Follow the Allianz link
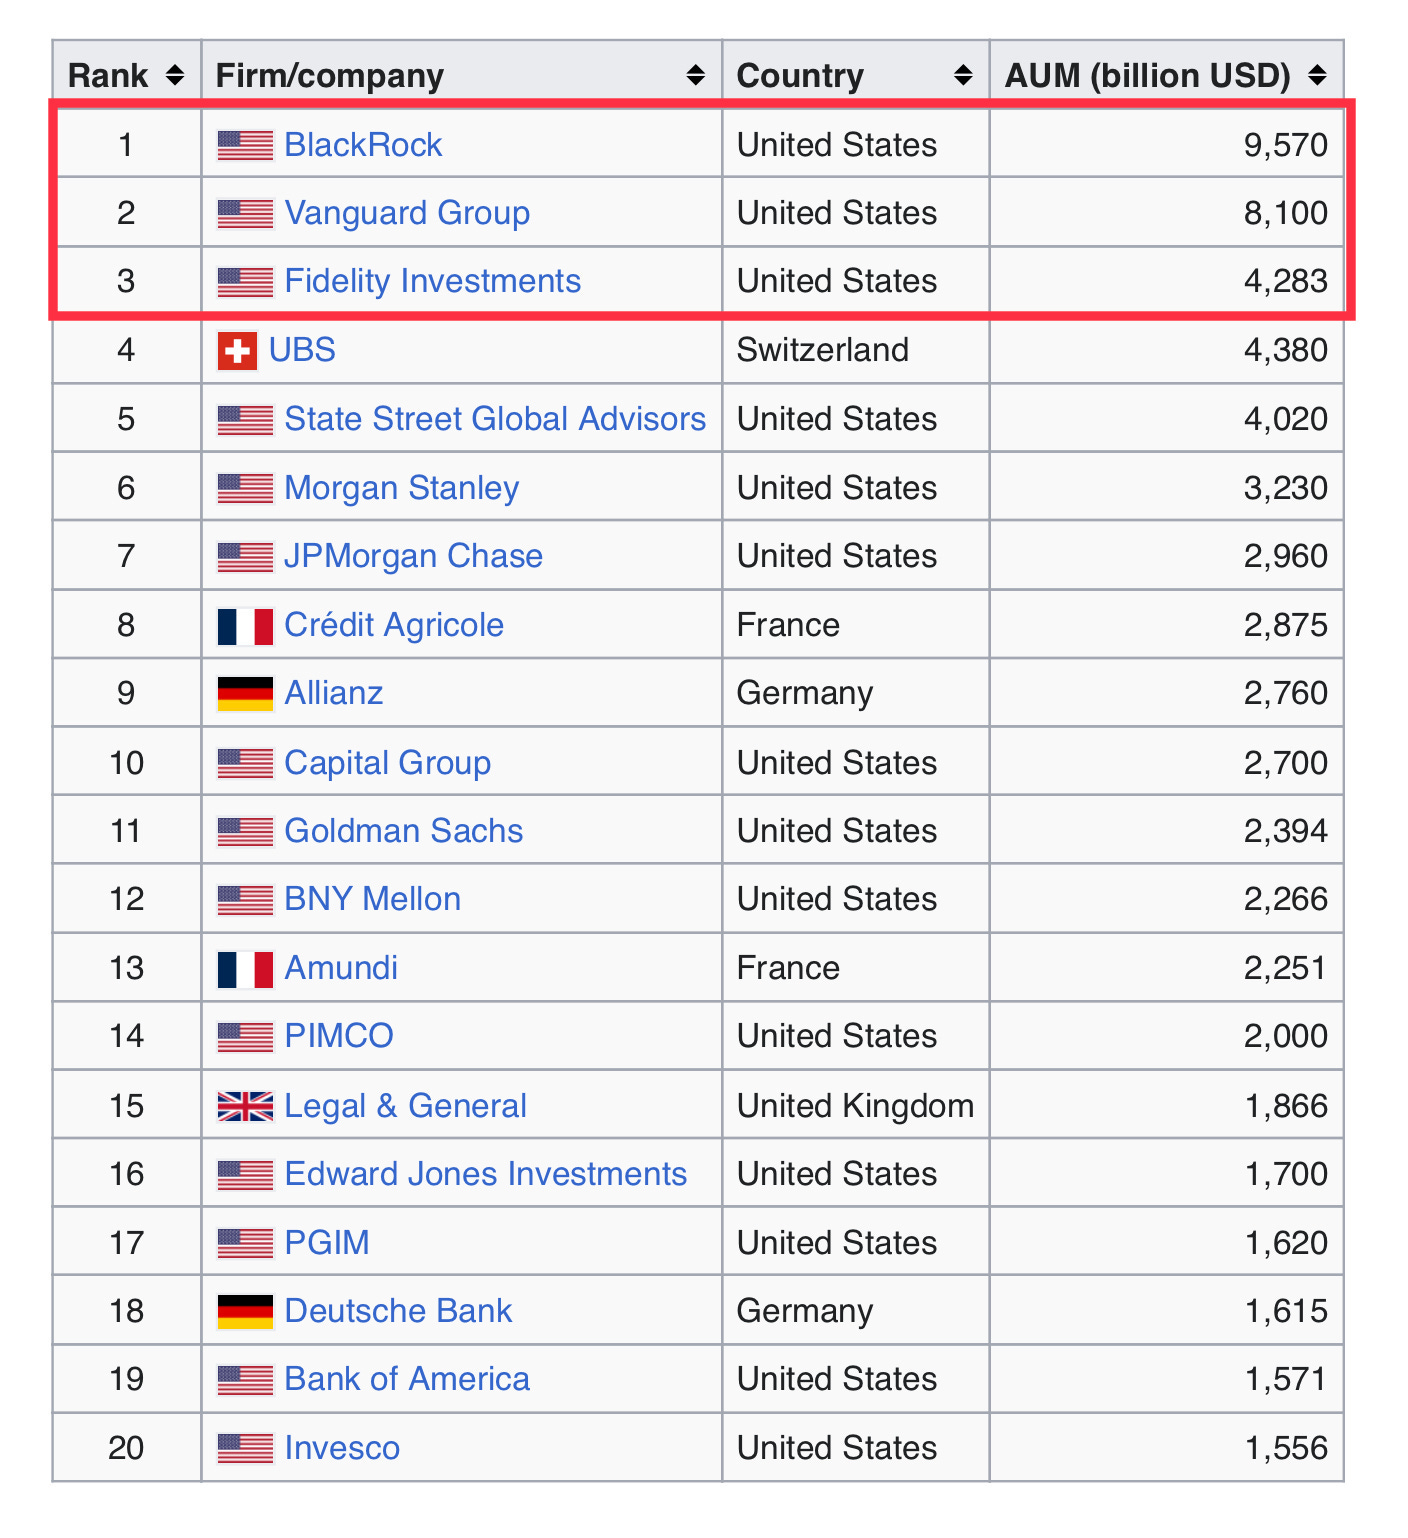This screenshot has width=1408, height=1538. click(334, 693)
